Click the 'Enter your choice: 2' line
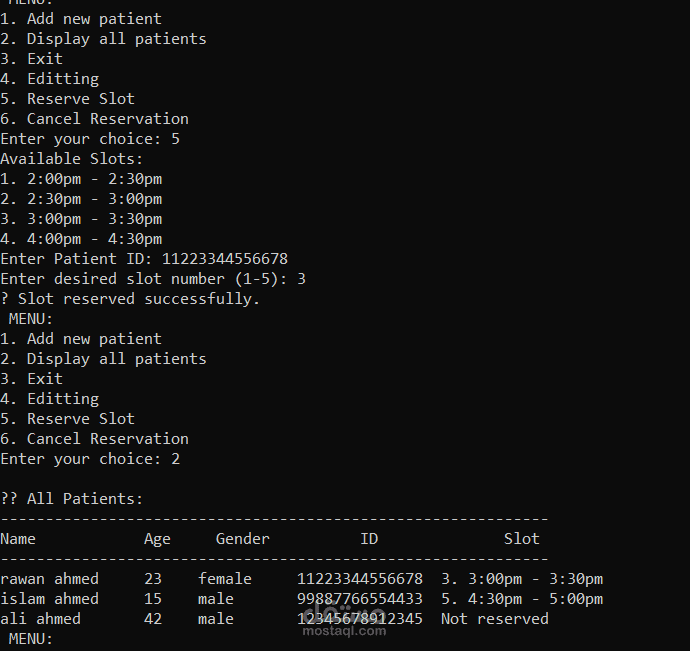Viewport: 690px width, 651px height. point(90,459)
